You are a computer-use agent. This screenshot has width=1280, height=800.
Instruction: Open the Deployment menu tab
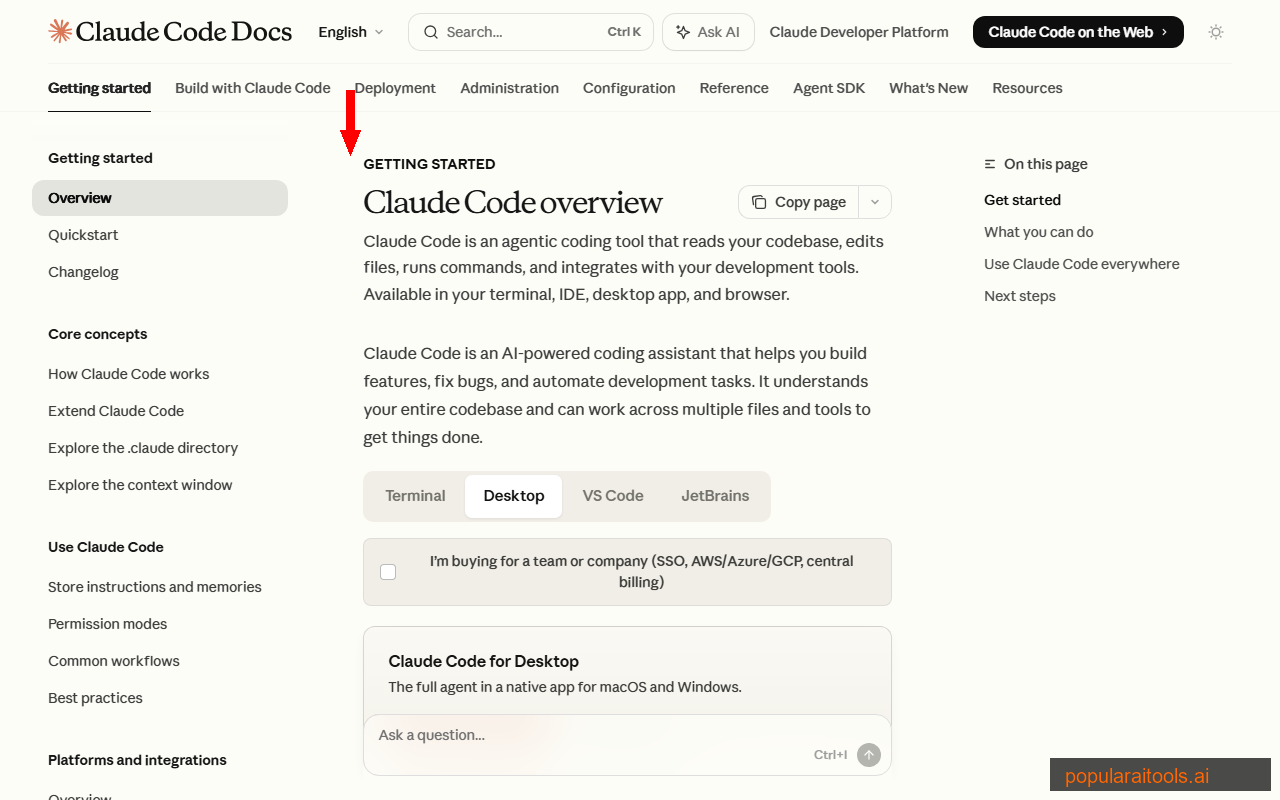(395, 88)
